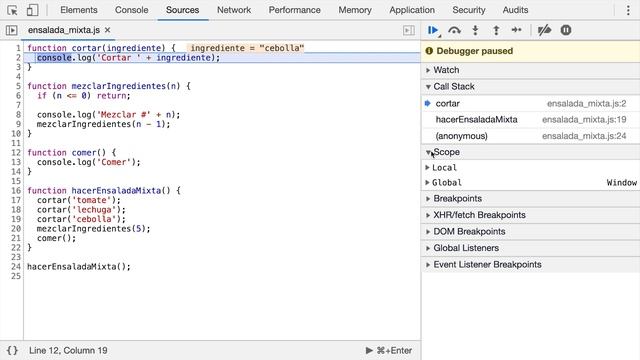This screenshot has height=360, width=640.
Task: Open link ensalada_mixta.js:2
Action: pyautogui.click(x=587, y=104)
